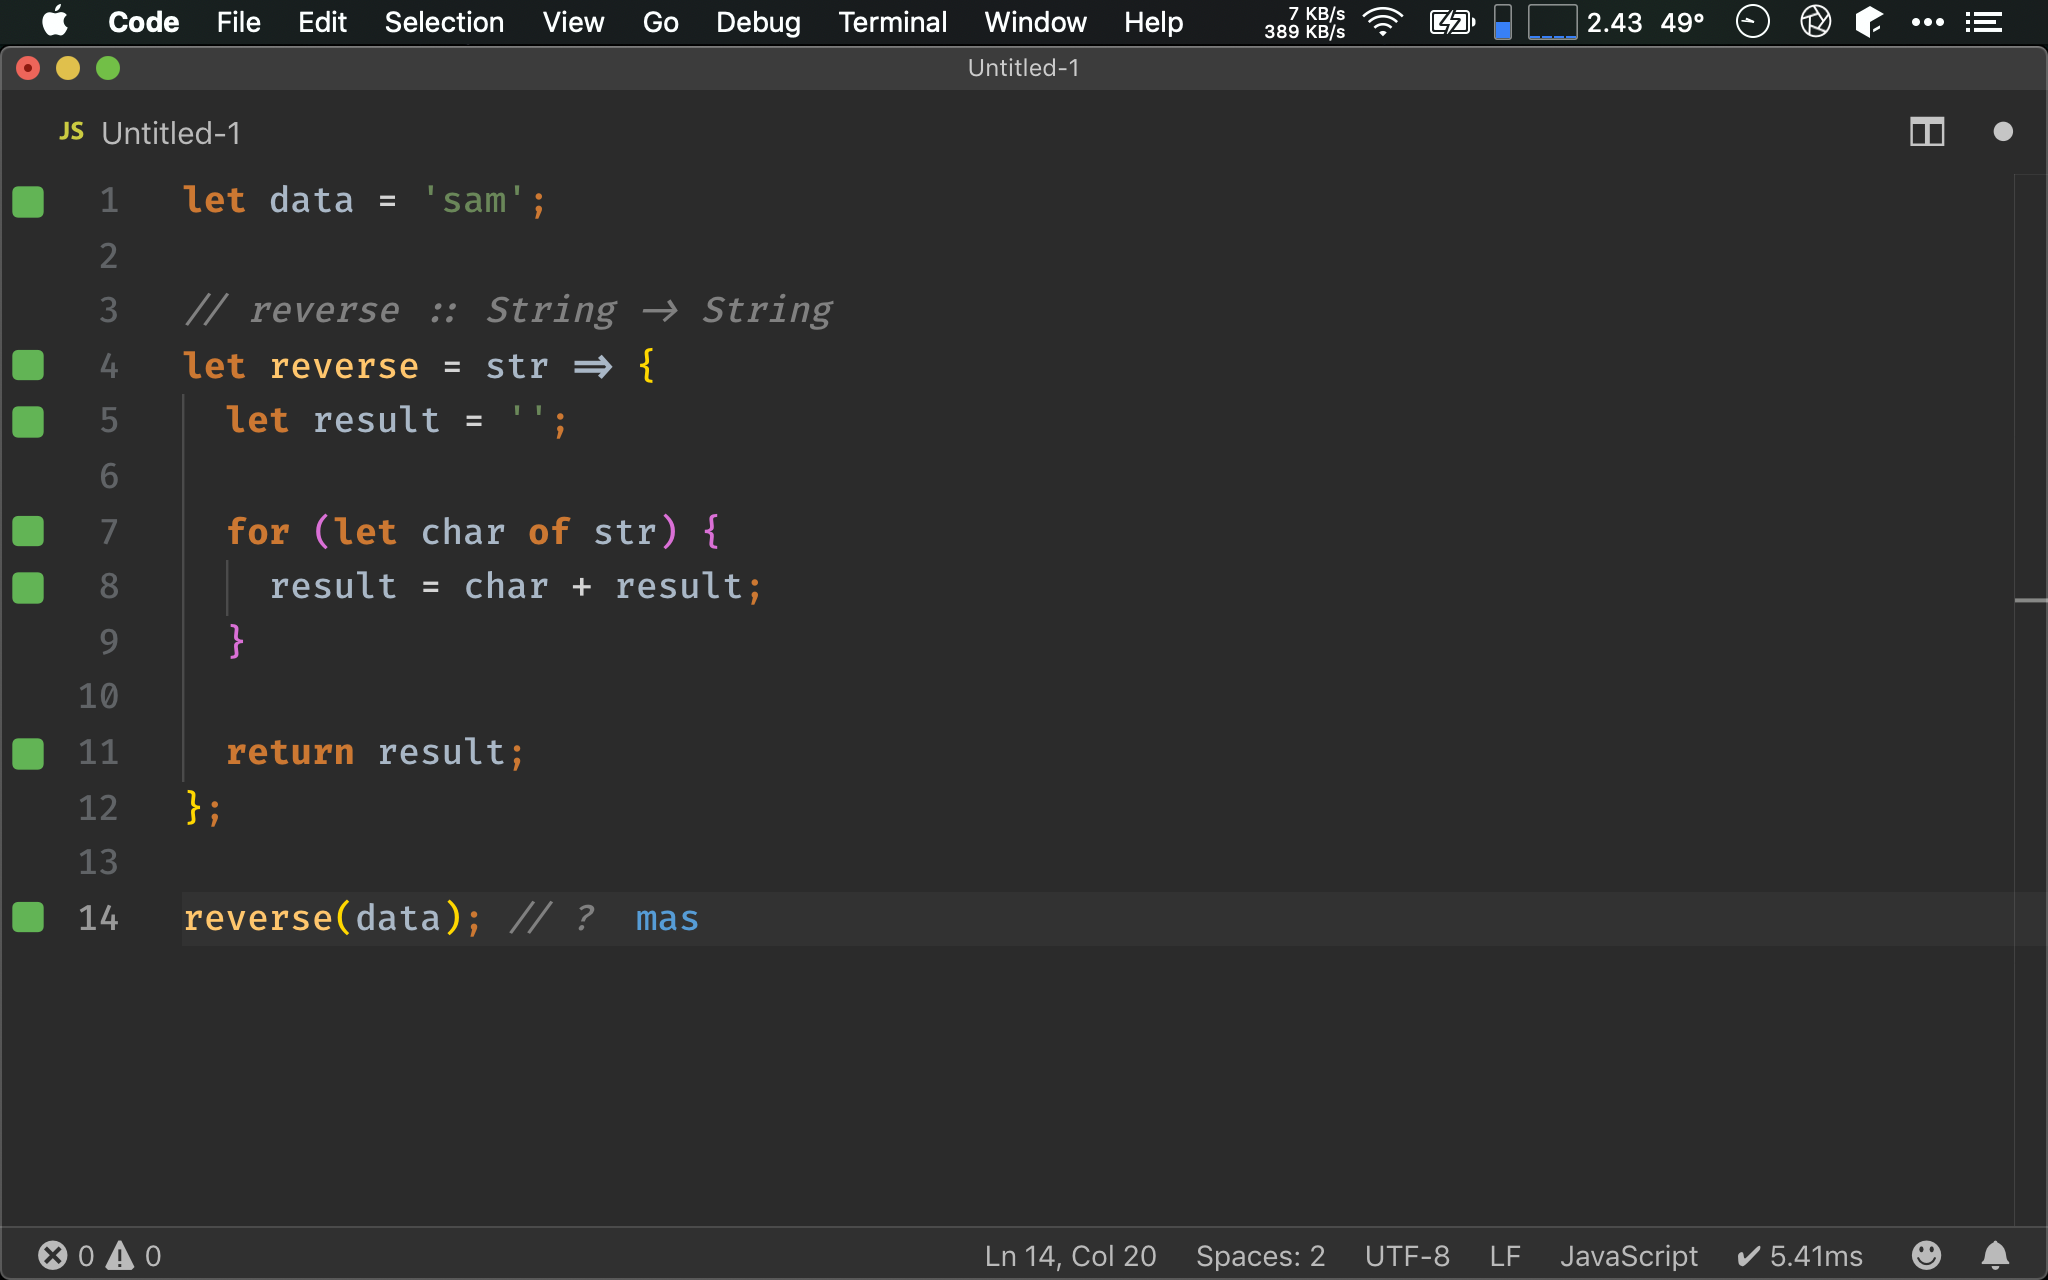
Task: Change end of line sequence LF
Action: (x=1505, y=1256)
